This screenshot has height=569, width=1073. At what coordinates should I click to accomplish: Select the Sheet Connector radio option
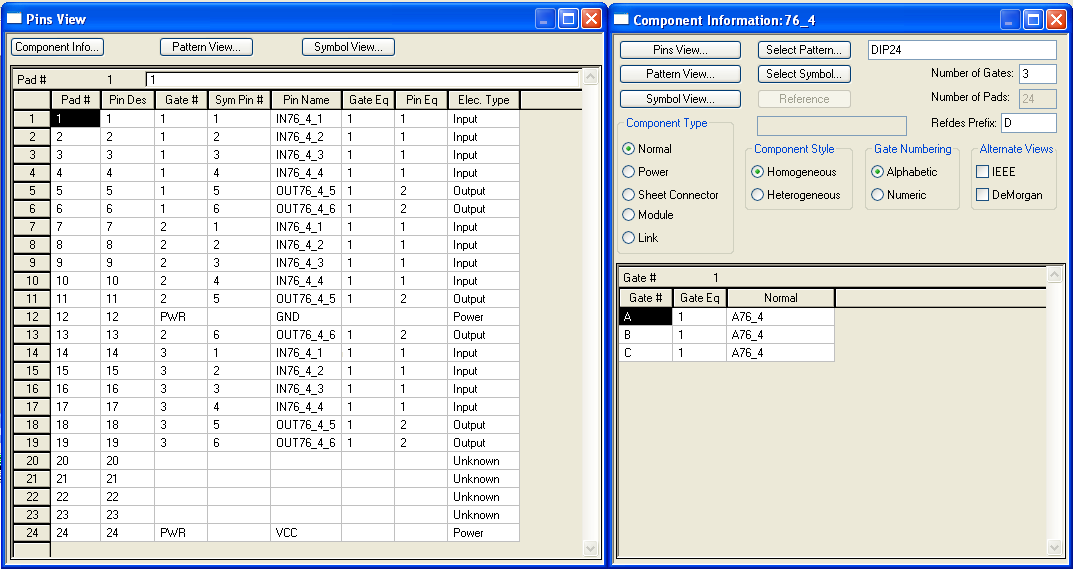629,195
